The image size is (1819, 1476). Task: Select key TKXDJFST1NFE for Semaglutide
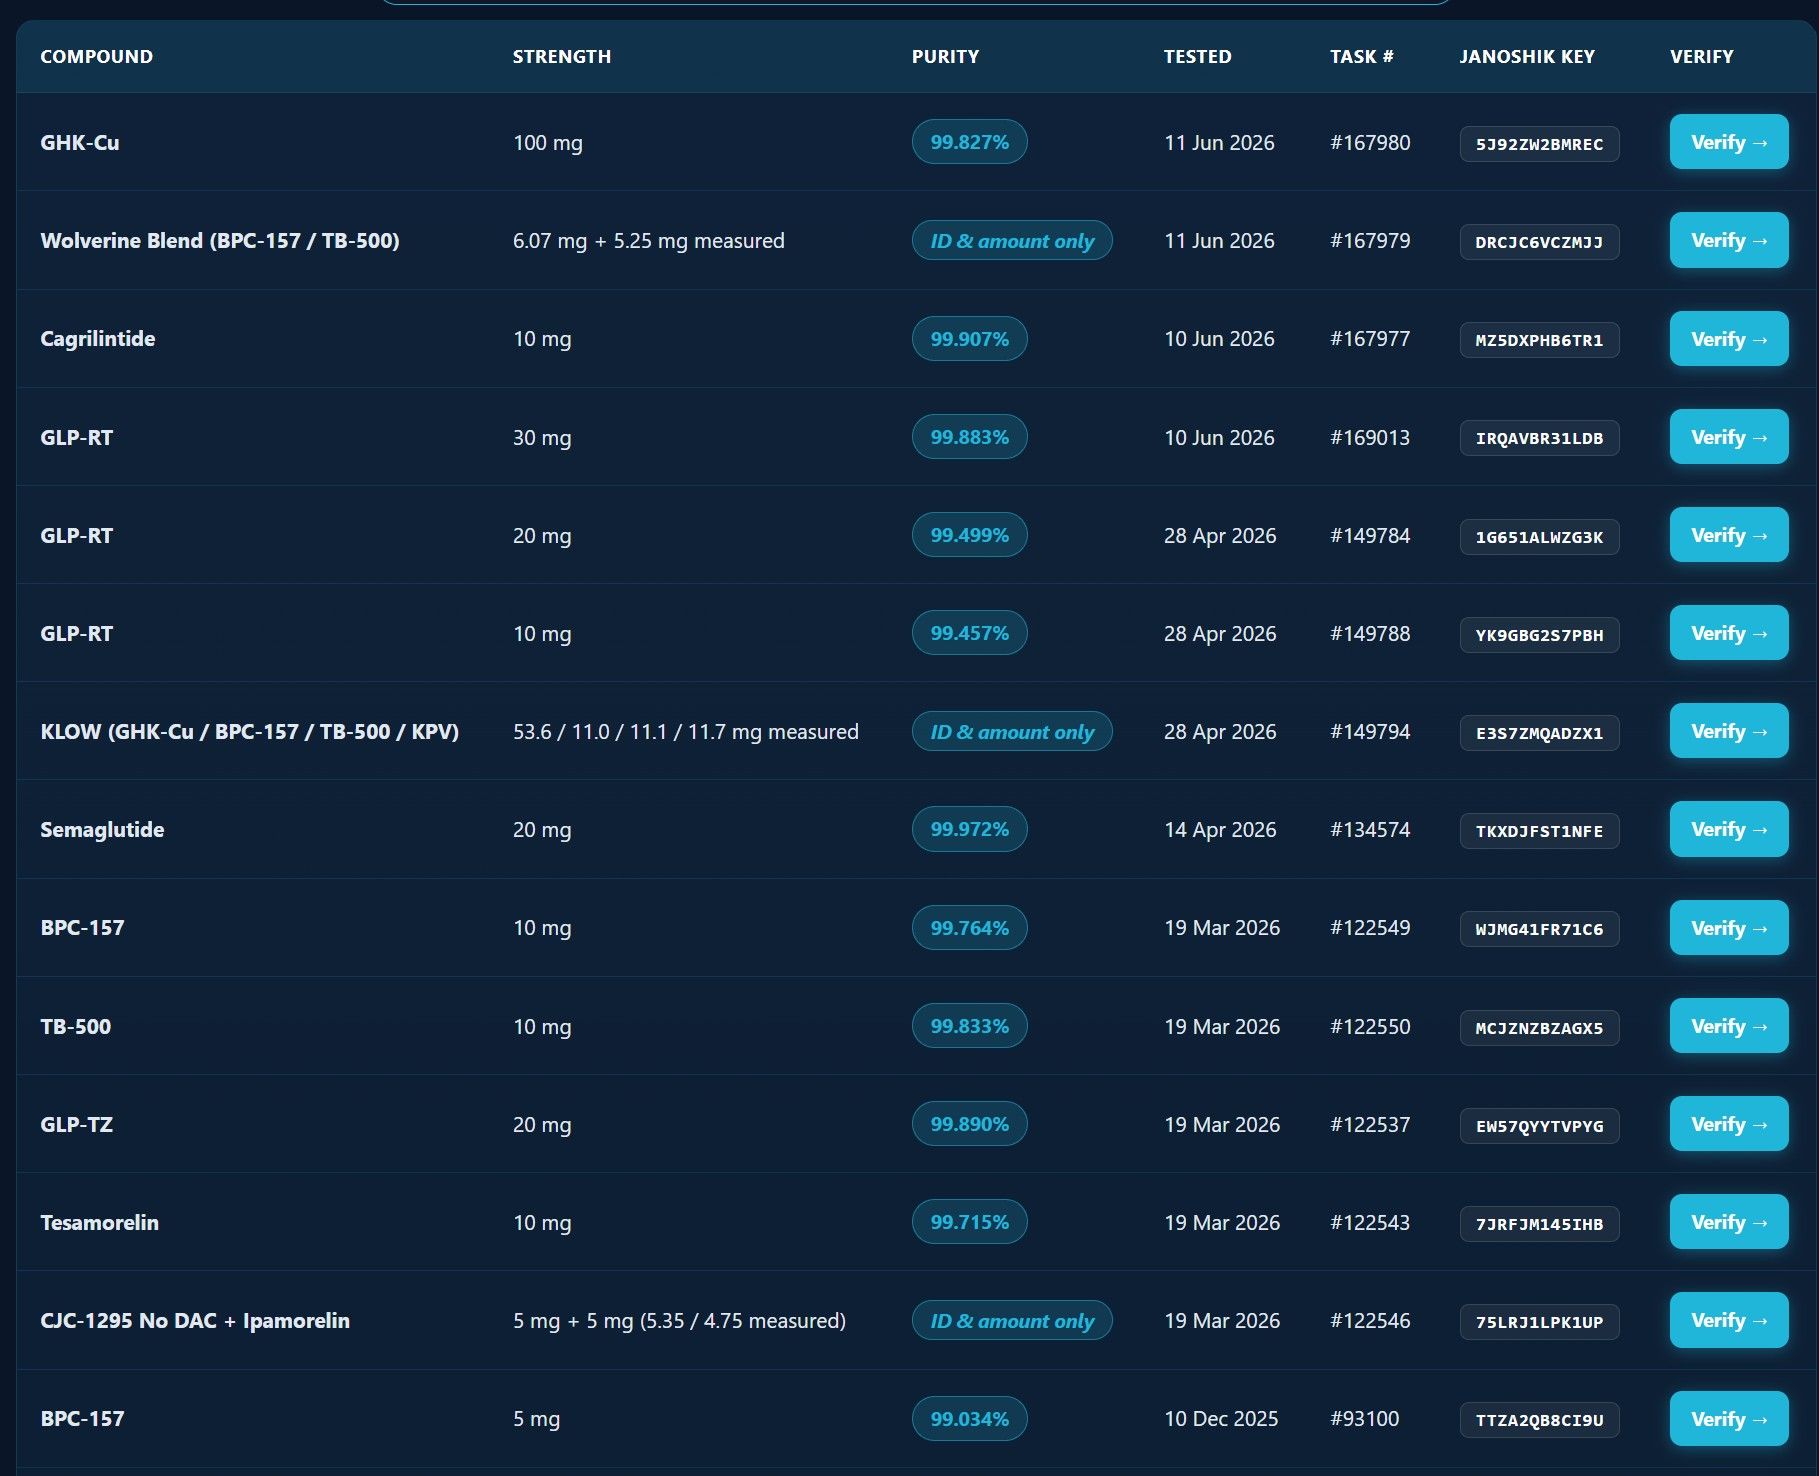(1539, 831)
